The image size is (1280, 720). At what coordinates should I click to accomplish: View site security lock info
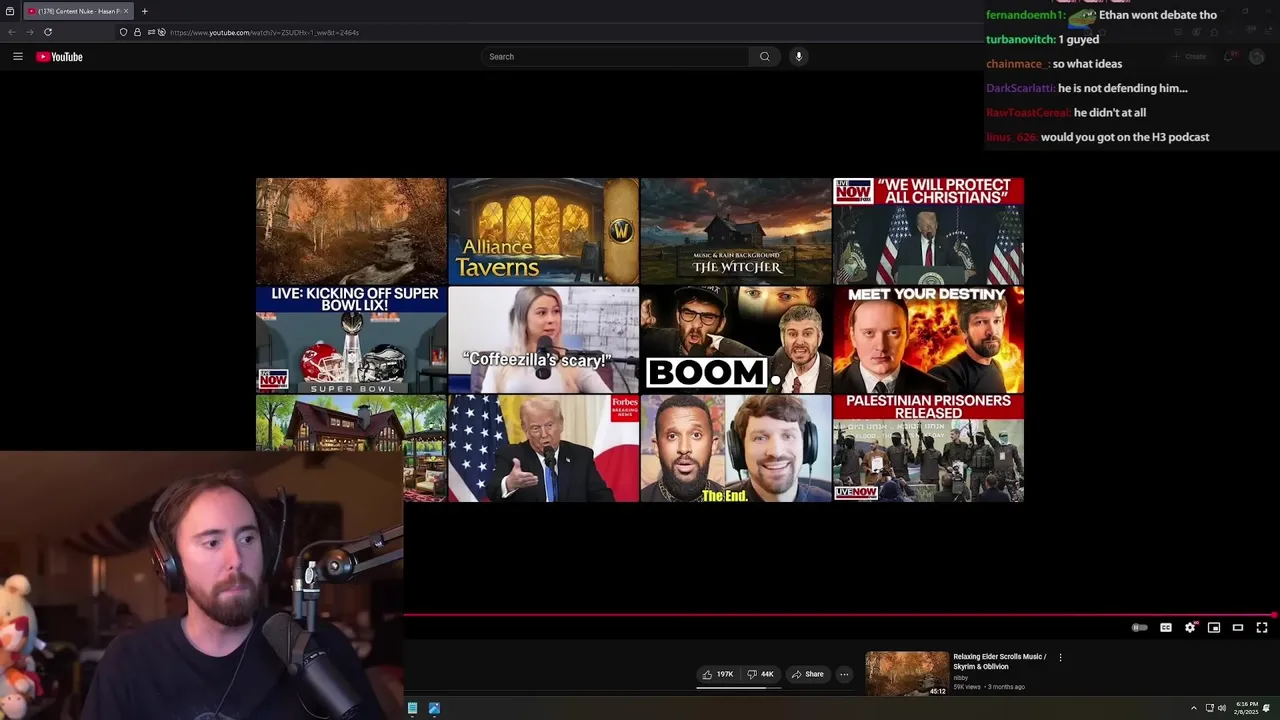coord(137,32)
